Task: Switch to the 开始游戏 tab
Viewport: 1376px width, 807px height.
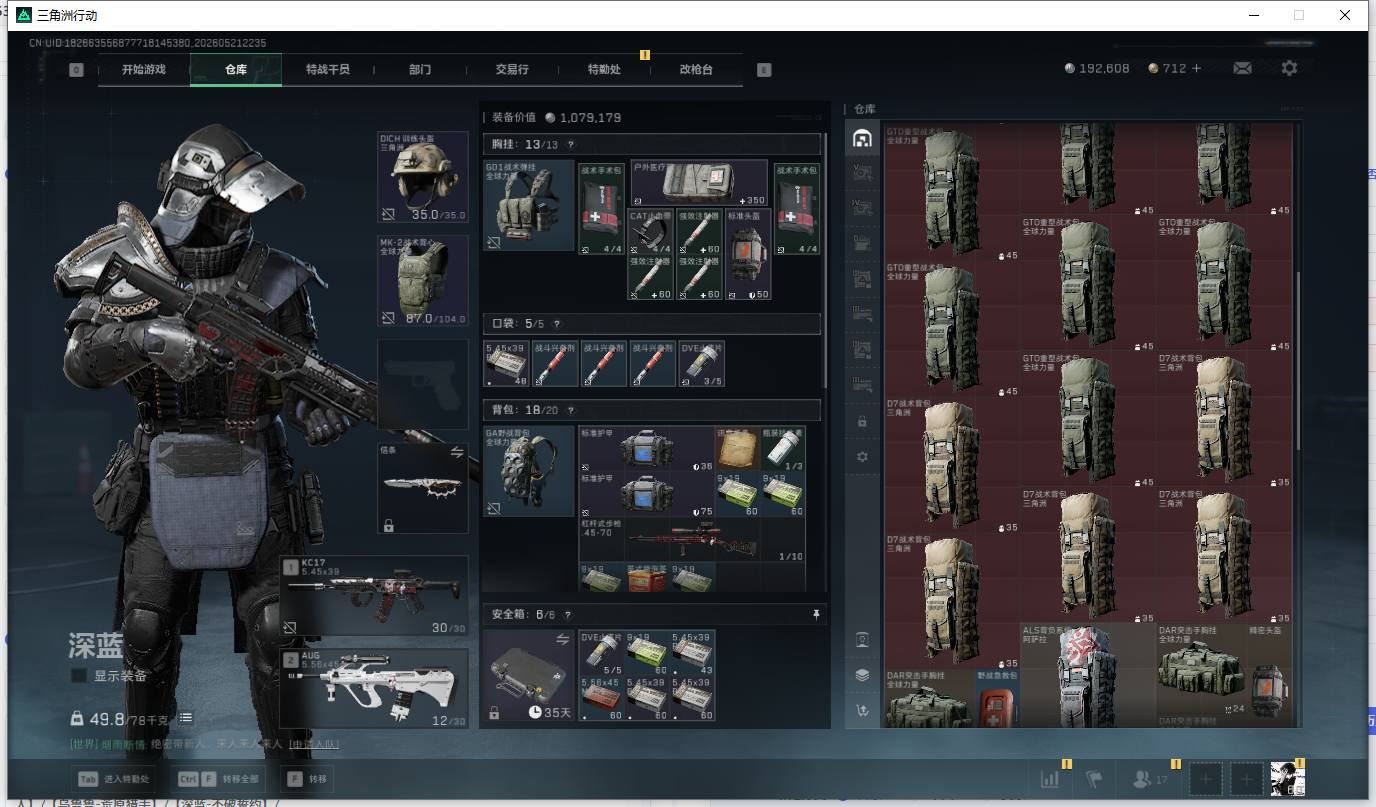Action: pos(144,69)
